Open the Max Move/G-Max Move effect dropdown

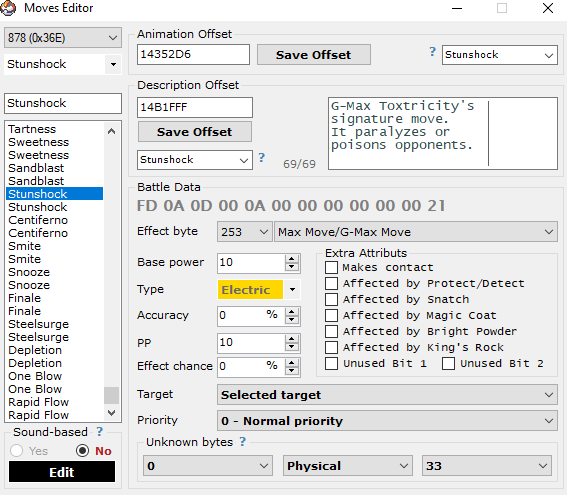pos(416,232)
